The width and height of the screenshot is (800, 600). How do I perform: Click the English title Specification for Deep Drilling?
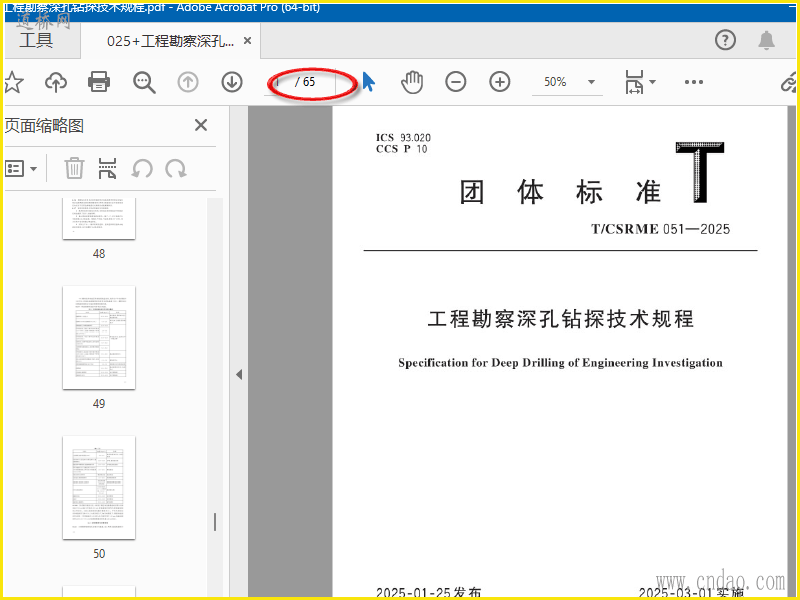(560, 363)
